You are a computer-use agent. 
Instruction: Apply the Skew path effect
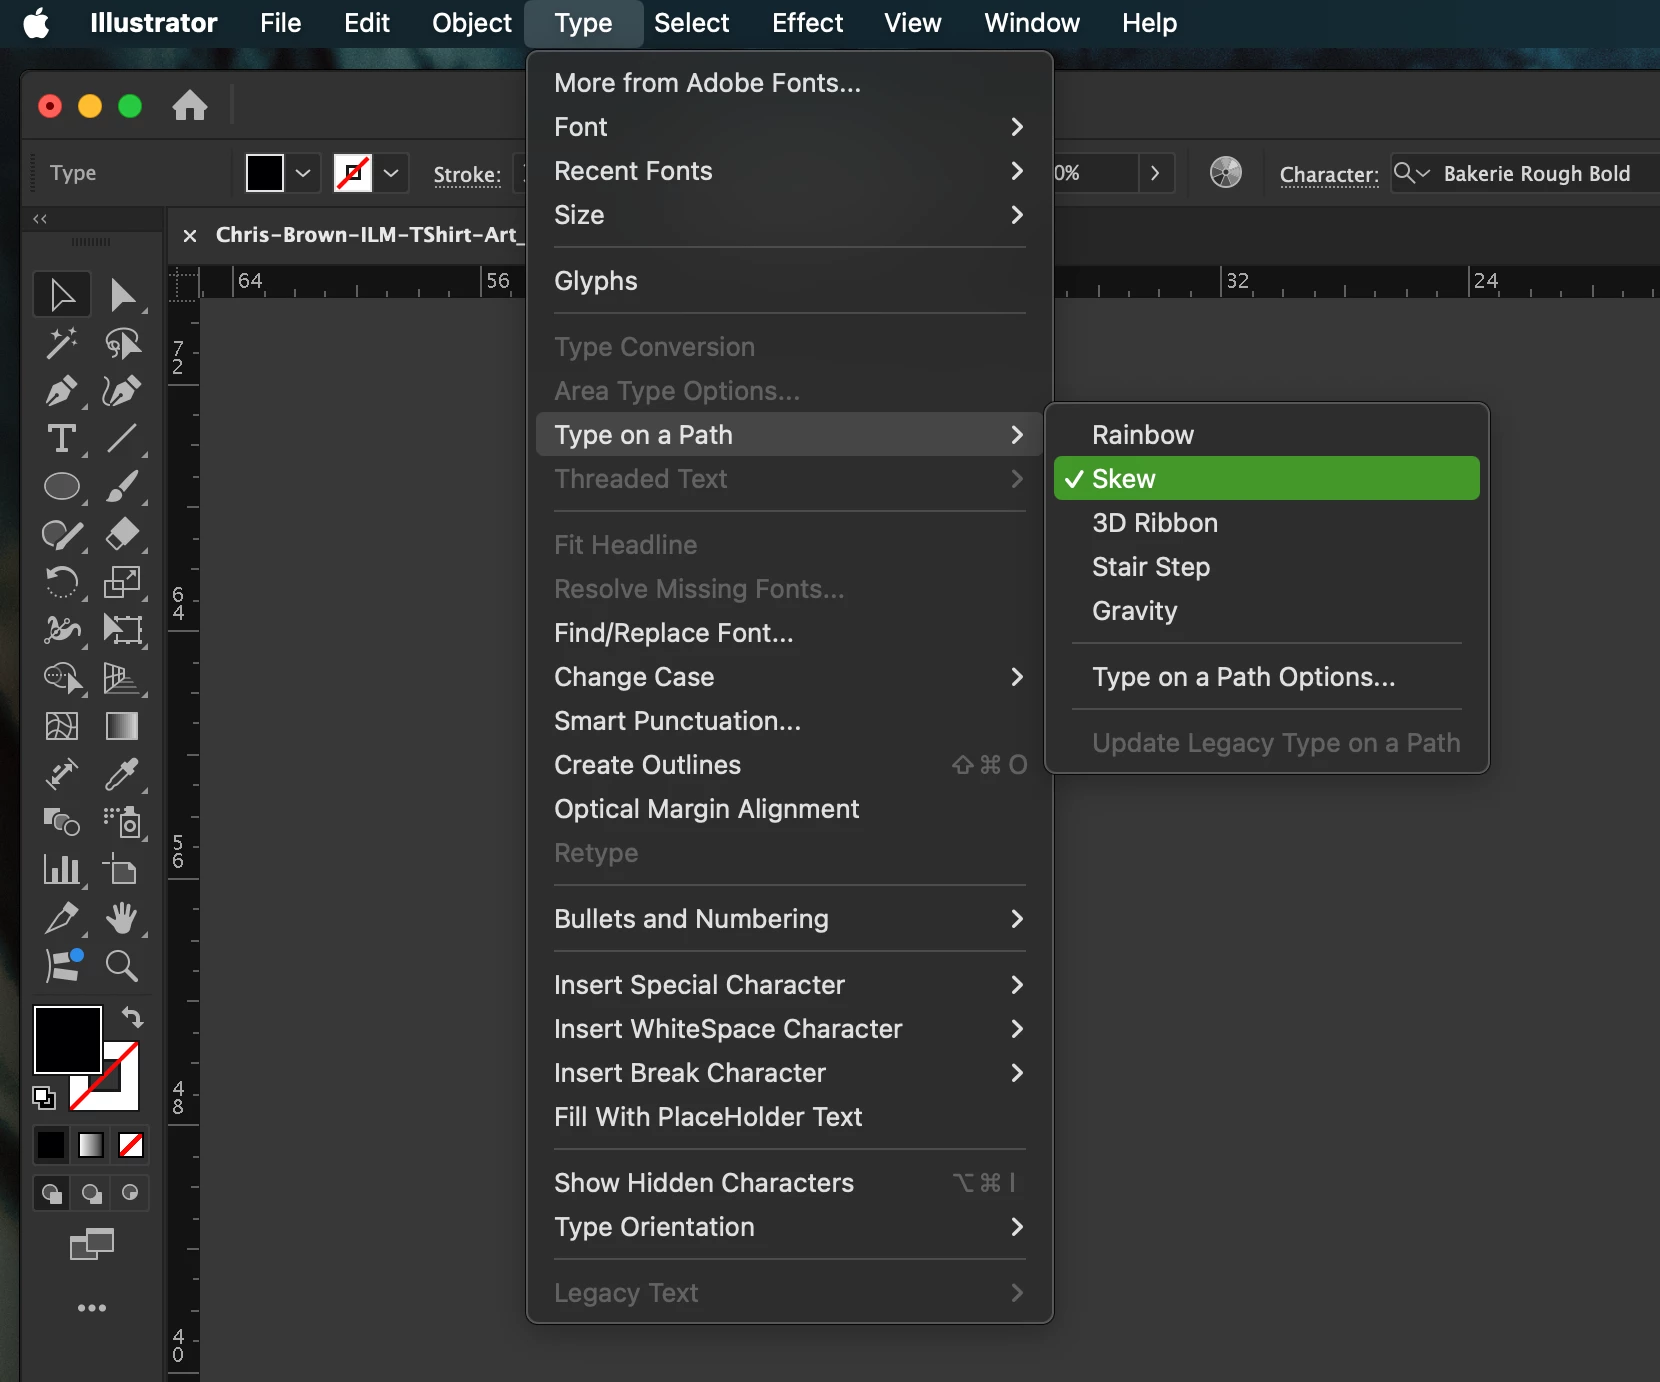[x=1267, y=479]
